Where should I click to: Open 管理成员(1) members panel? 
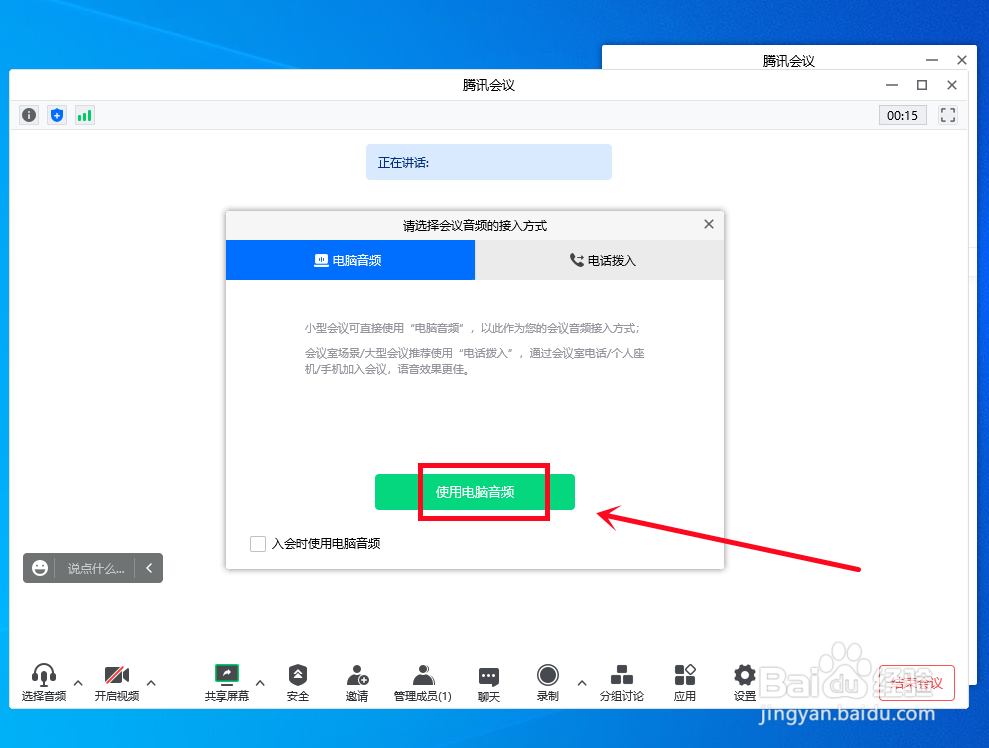pos(423,682)
